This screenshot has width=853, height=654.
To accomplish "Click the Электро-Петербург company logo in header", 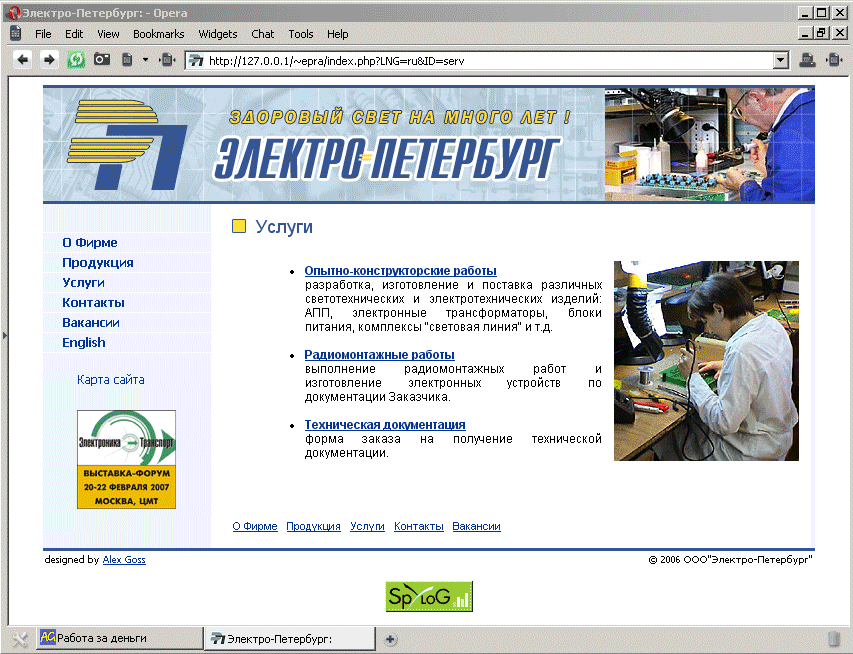I will [x=127, y=145].
